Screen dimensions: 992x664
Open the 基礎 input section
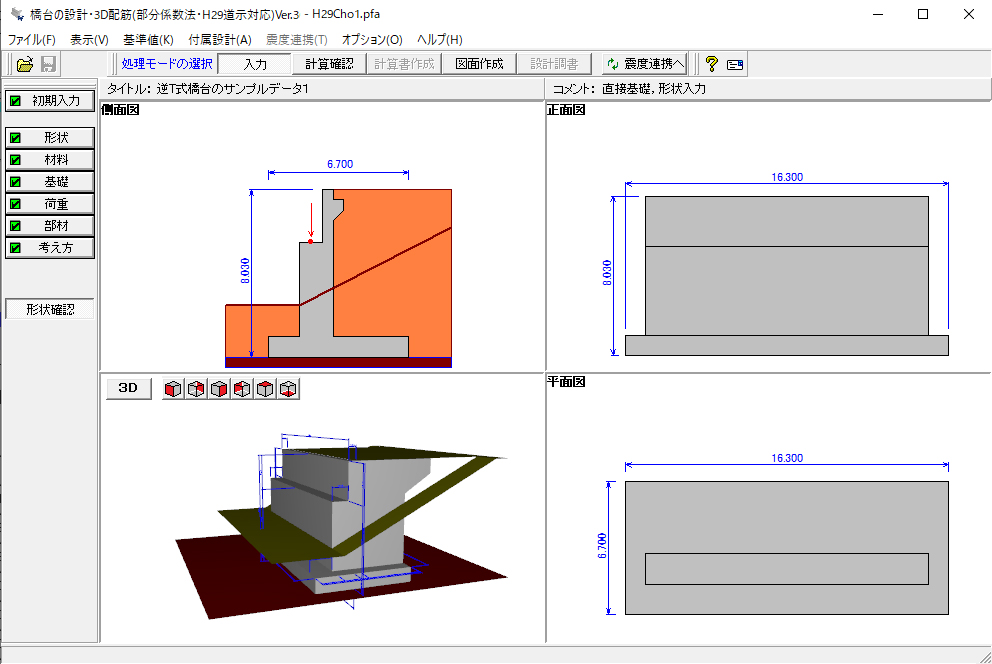click(50, 181)
